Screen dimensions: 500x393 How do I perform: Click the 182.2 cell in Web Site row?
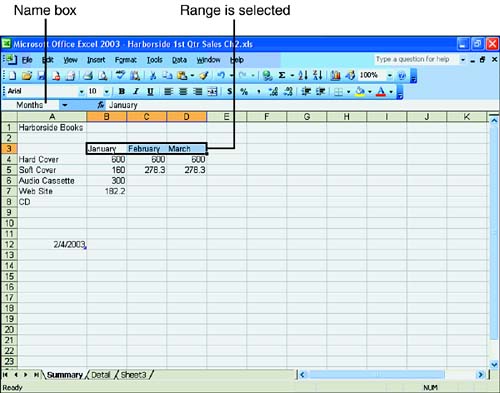(x=107, y=191)
